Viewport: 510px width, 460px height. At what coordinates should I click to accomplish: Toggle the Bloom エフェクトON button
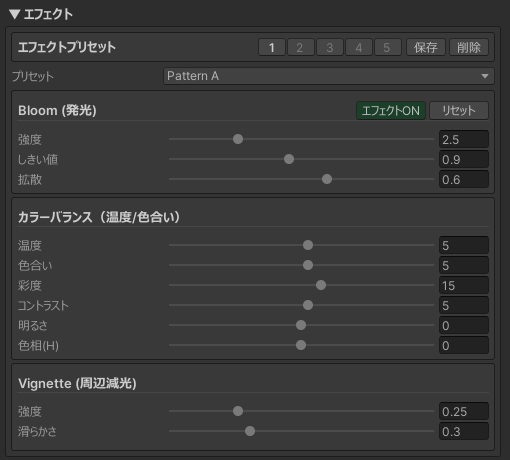click(x=391, y=111)
